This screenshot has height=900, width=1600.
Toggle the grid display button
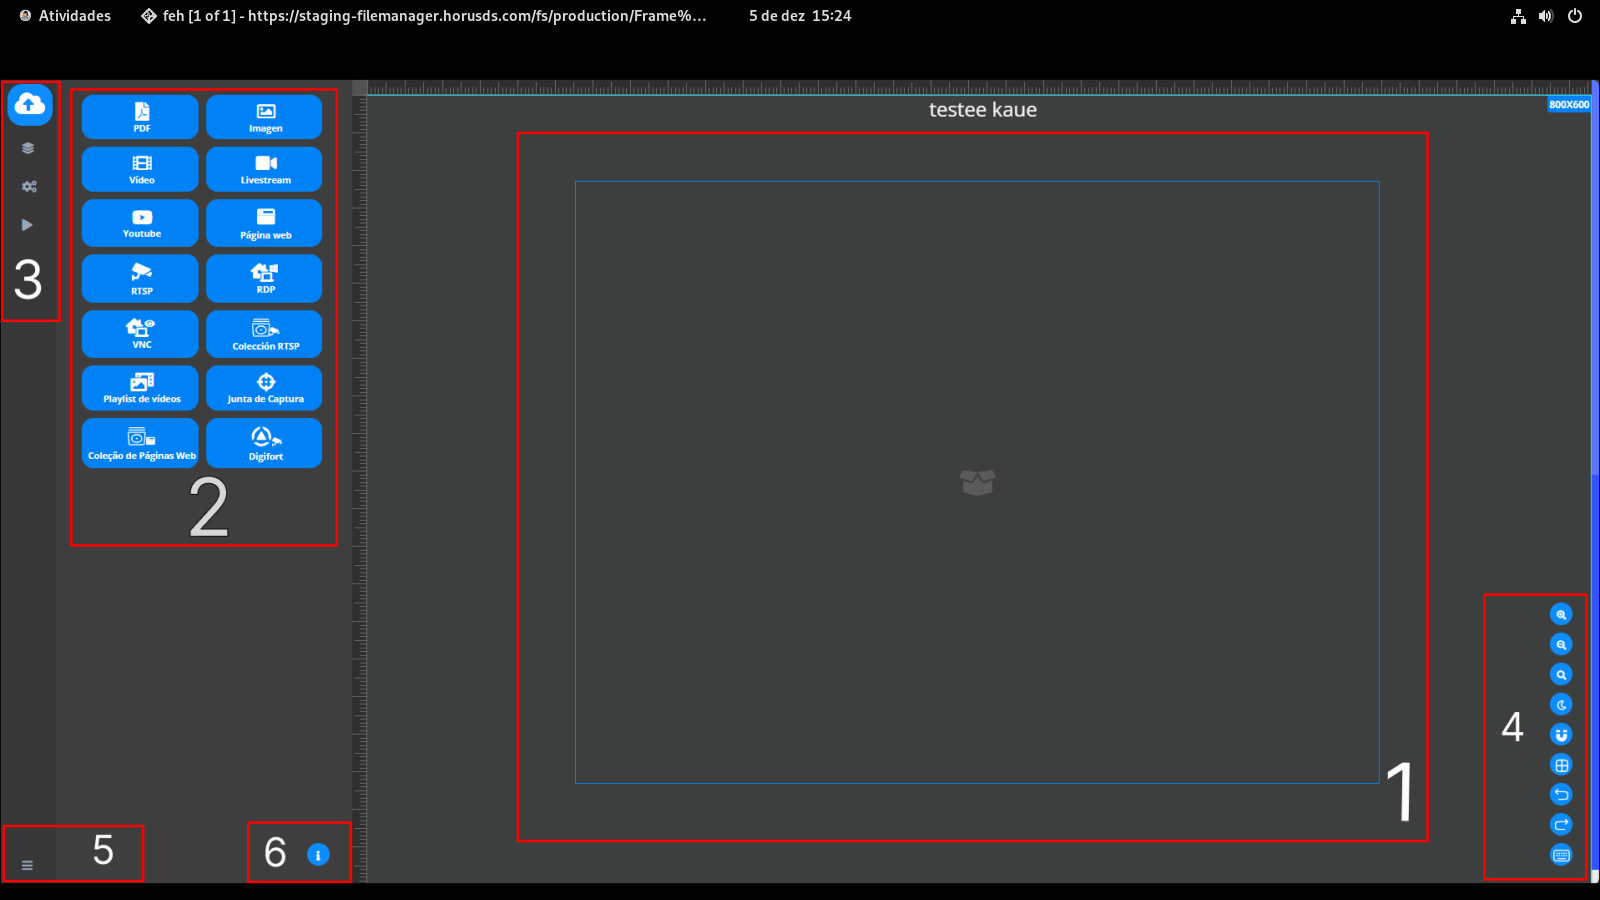tap(1561, 765)
